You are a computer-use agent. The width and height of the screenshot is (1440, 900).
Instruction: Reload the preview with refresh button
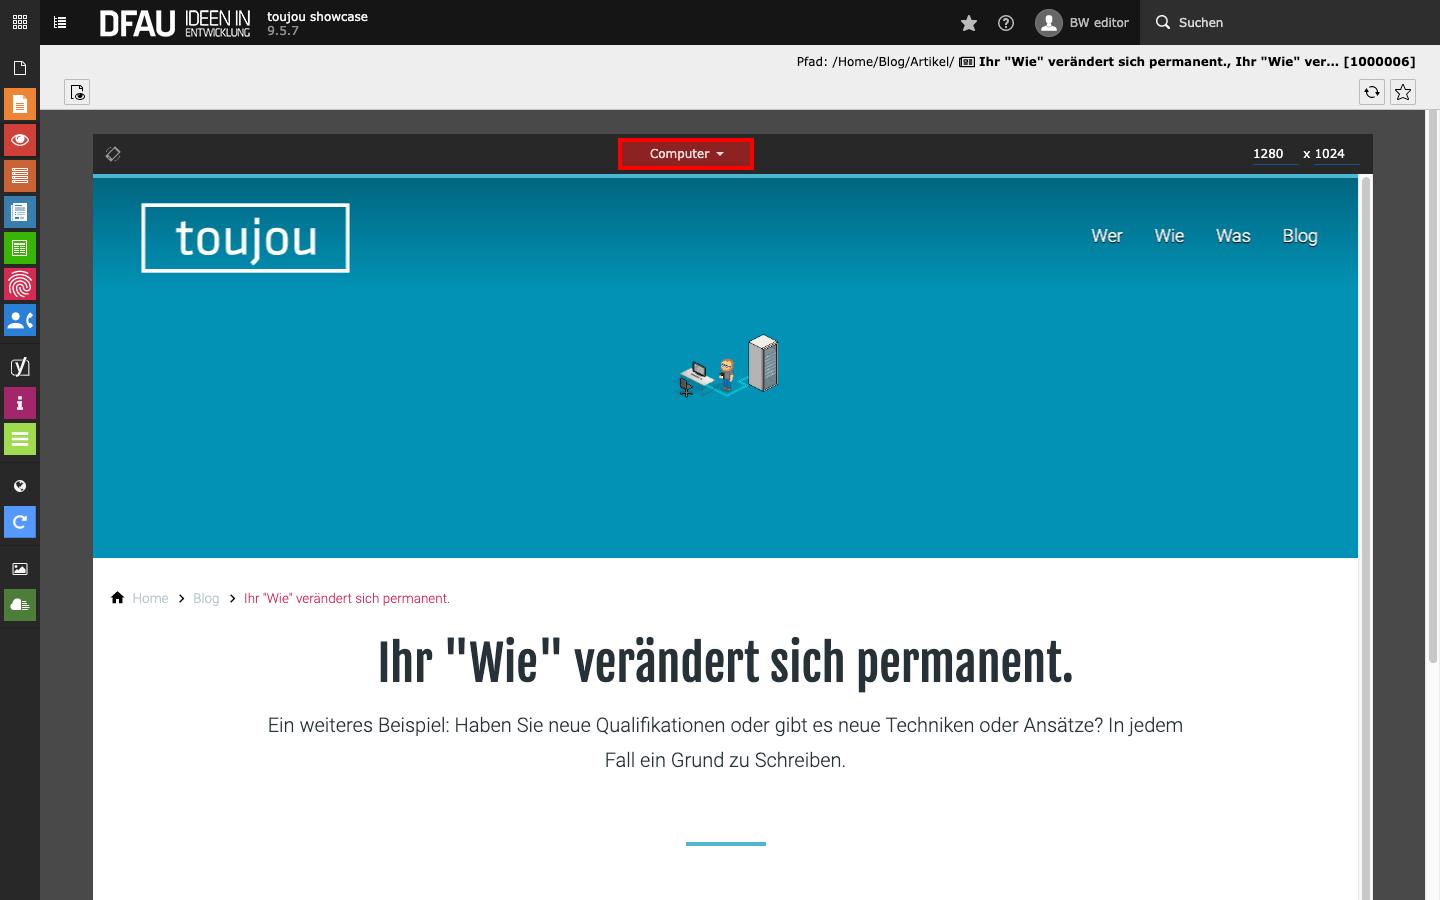tap(1372, 92)
